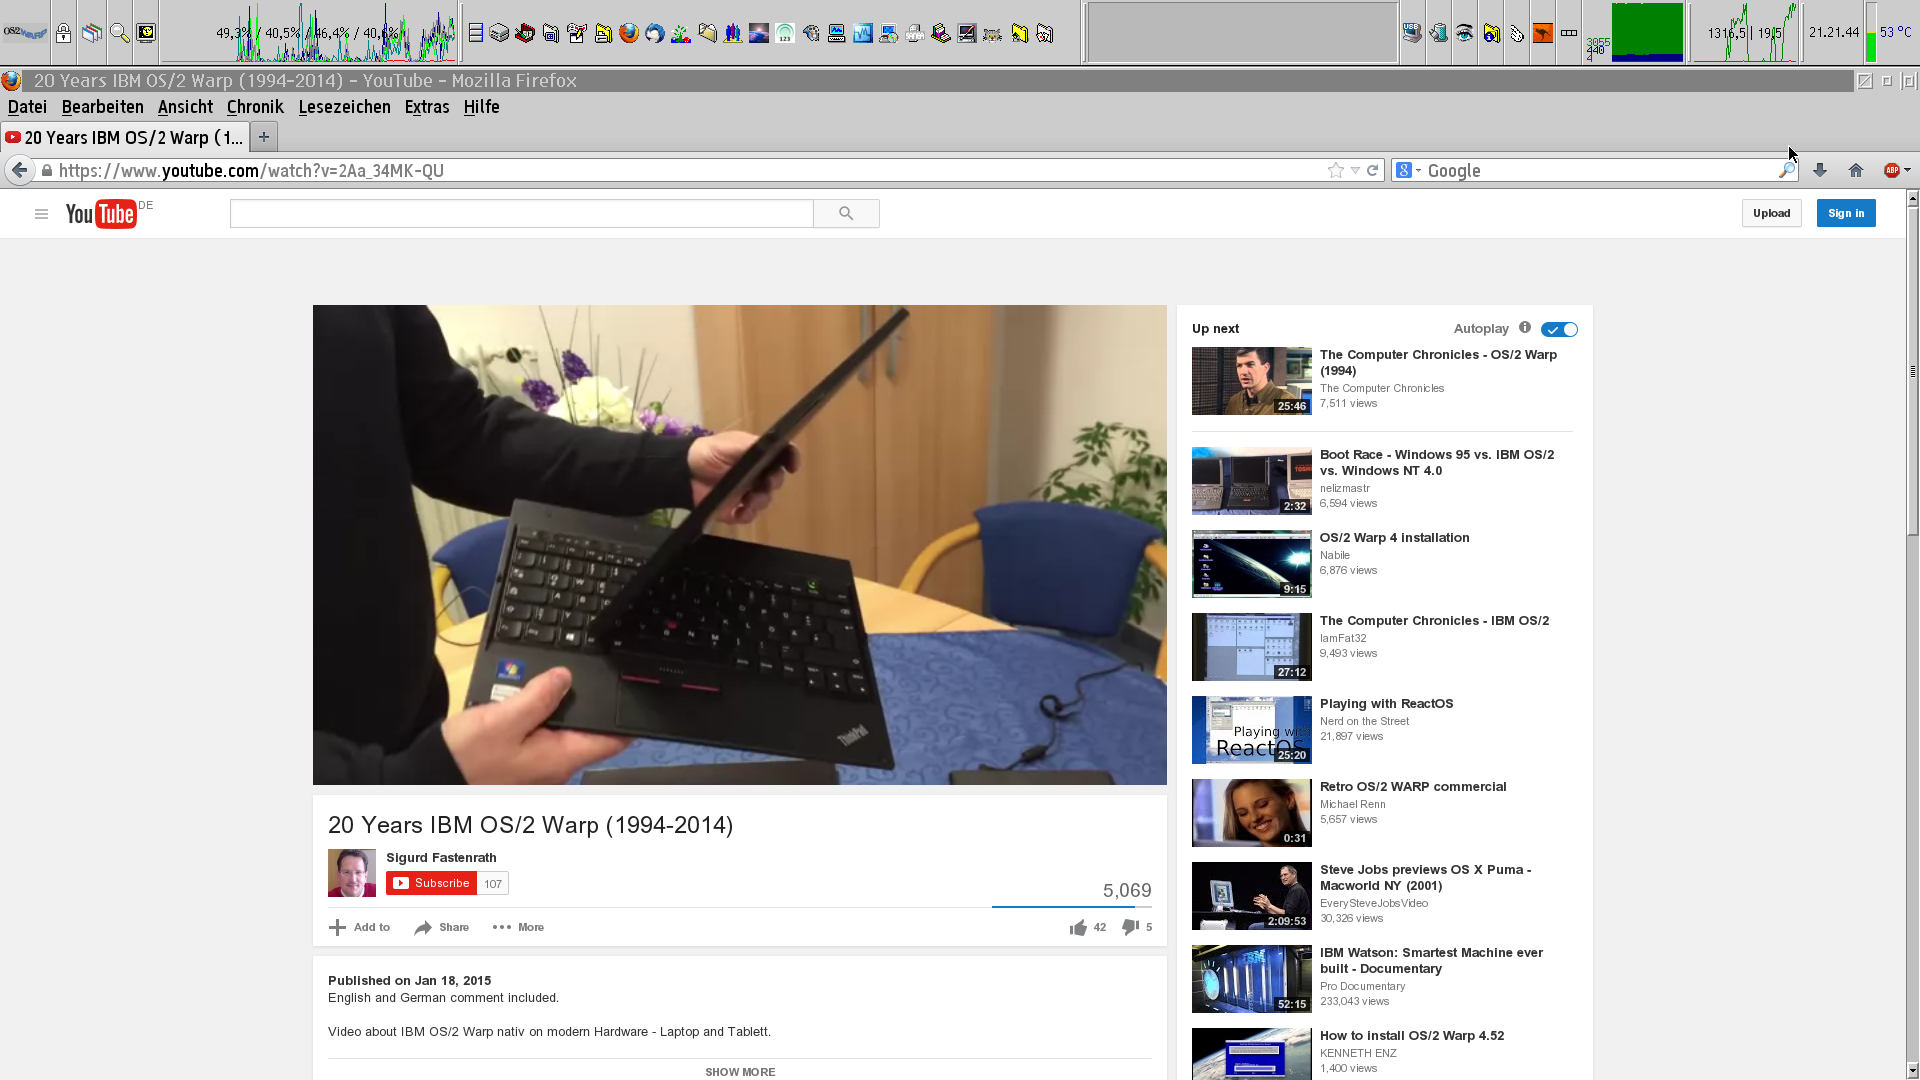Click the Share button
This screenshot has height=1080, width=1920.
click(442, 927)
